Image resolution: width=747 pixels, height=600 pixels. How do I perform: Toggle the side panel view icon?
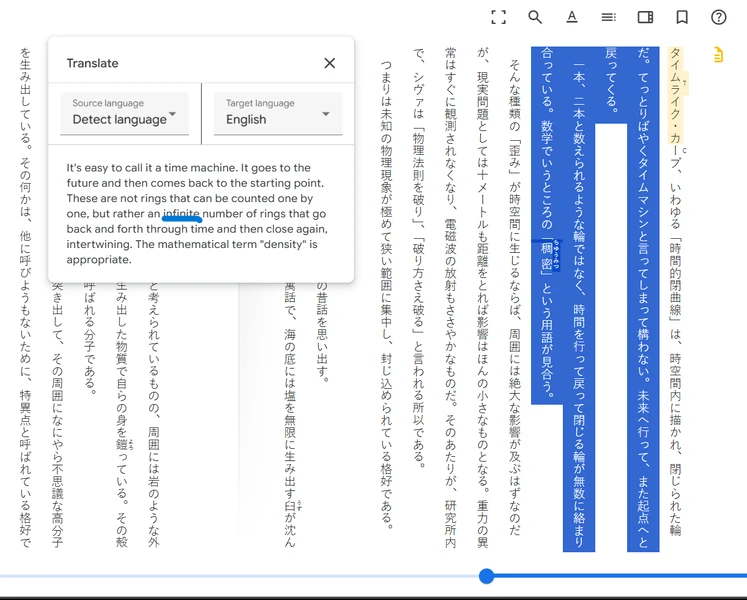[x=646, y=18]
